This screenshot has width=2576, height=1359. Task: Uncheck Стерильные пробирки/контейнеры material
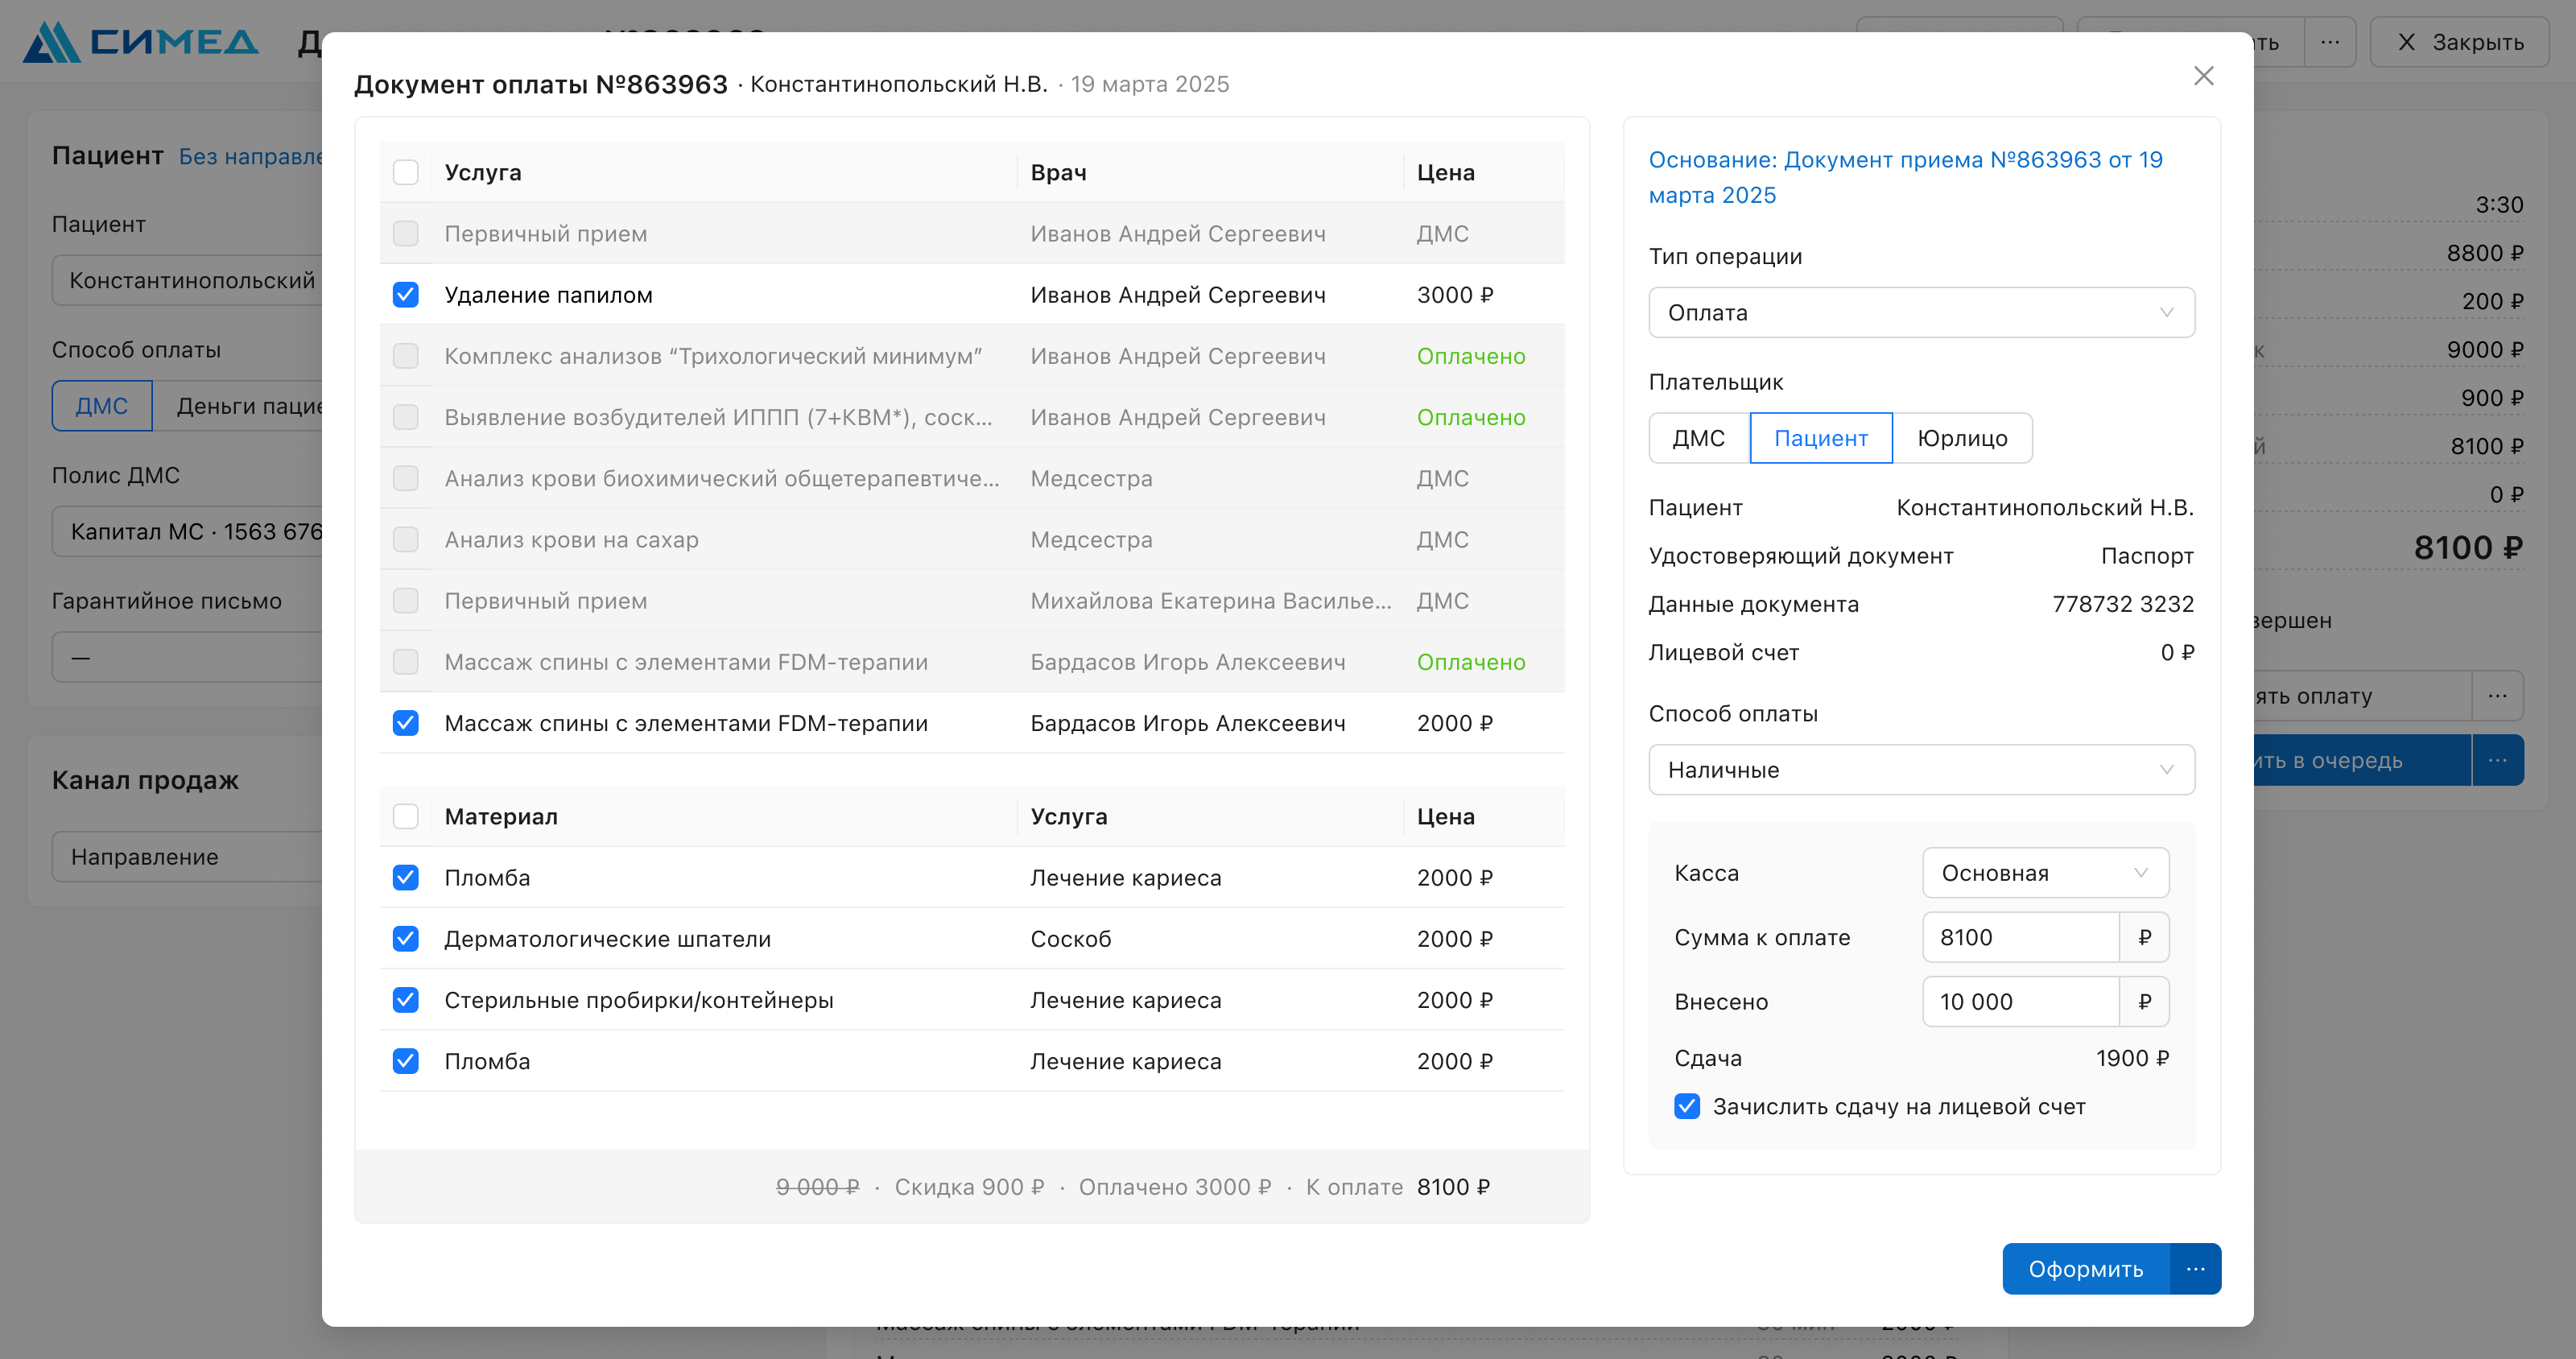point(405,999)
